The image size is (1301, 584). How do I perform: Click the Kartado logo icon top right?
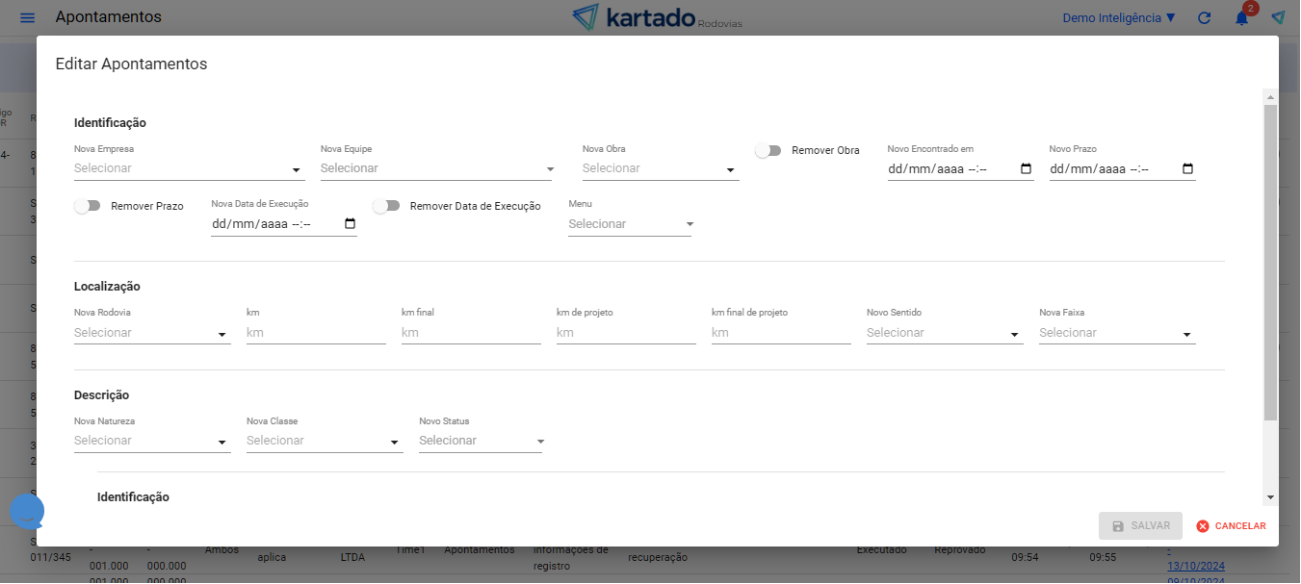1278,18
